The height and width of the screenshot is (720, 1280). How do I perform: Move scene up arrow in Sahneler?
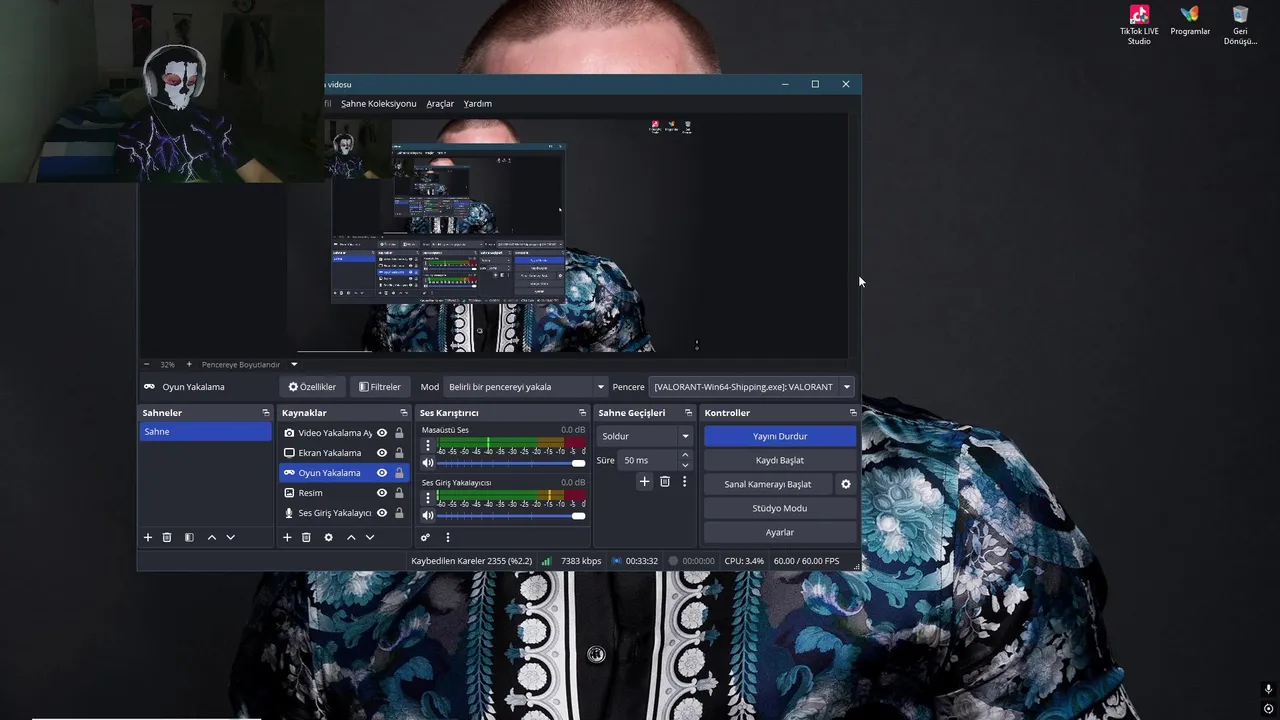pyautogui.click(x=212, y=537)
